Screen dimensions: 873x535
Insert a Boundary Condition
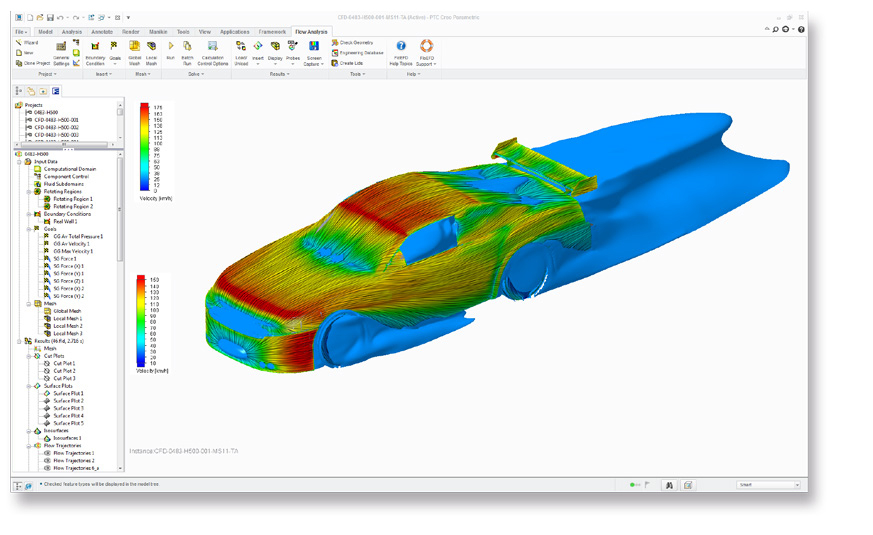coord(95,53)
